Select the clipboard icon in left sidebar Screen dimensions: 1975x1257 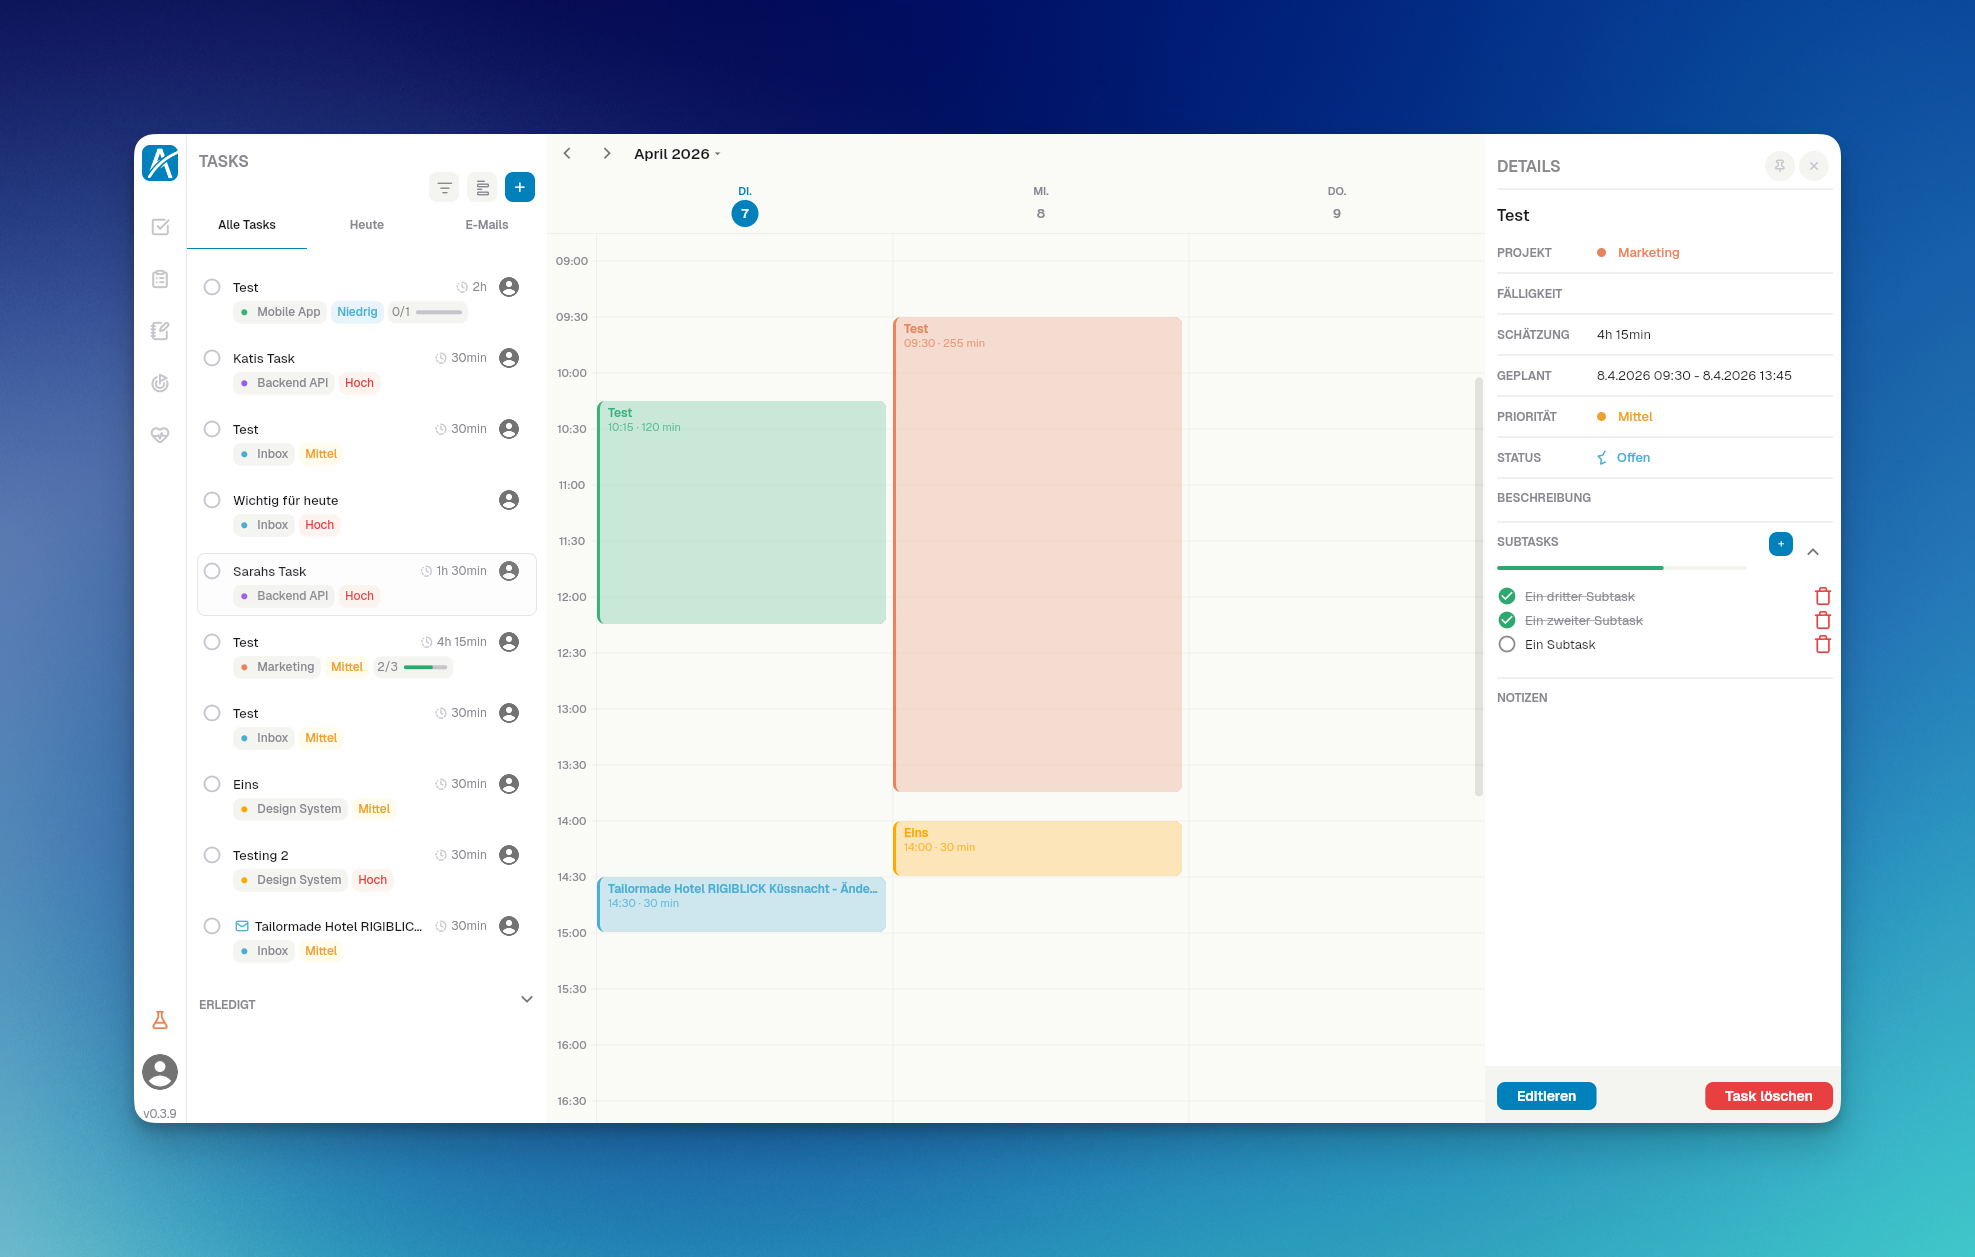[160, 279]
